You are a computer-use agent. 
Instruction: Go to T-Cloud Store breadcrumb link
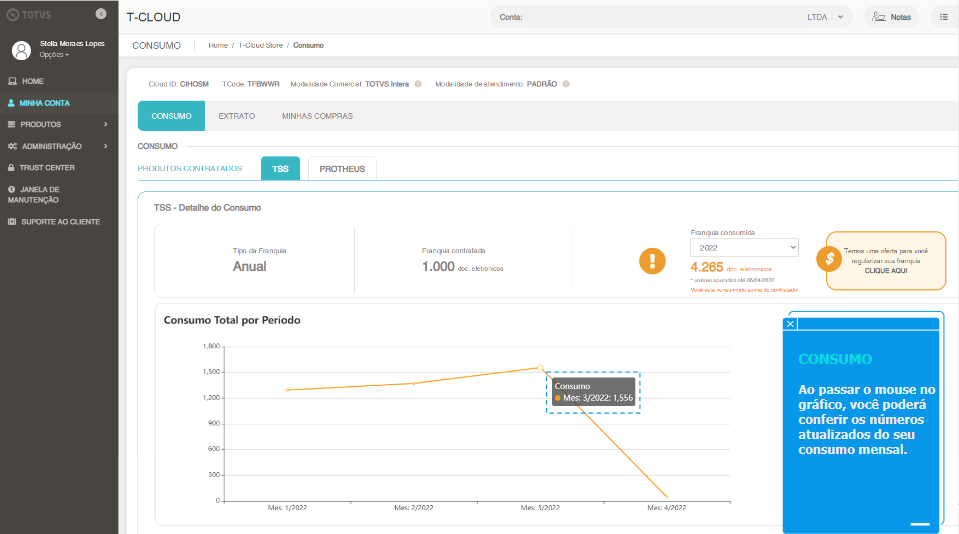[x=261, y=45]
